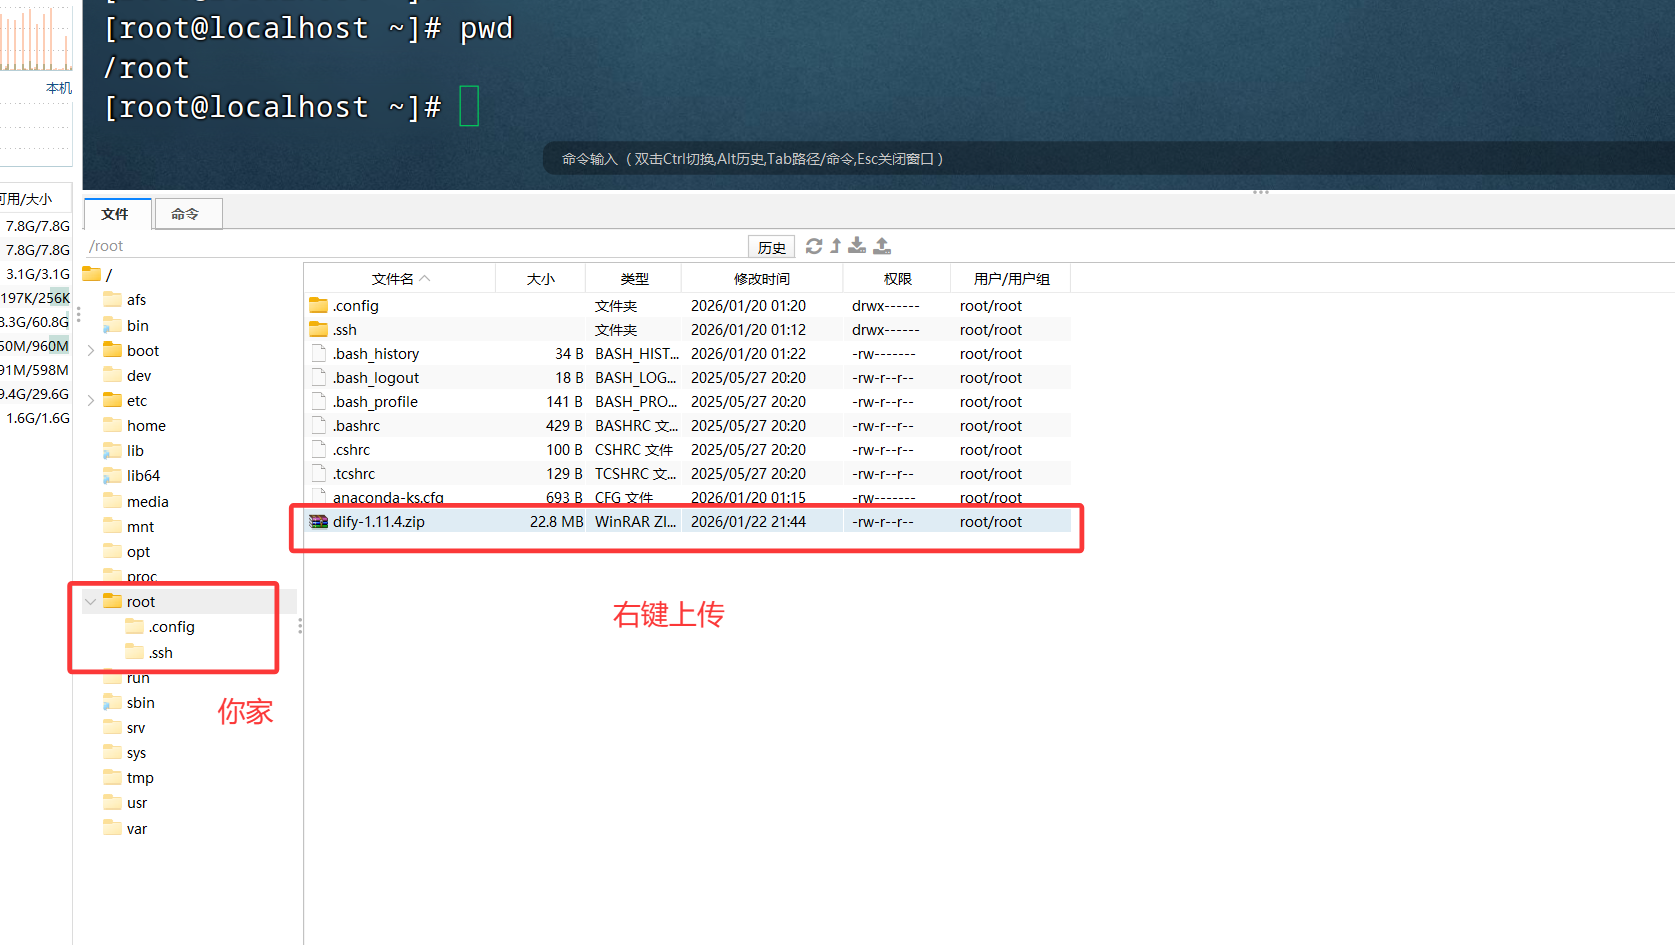Select the anaconda-ks.cfg file
The height and width of the screenshot is (945, 1675).
[x=688, y=498]
